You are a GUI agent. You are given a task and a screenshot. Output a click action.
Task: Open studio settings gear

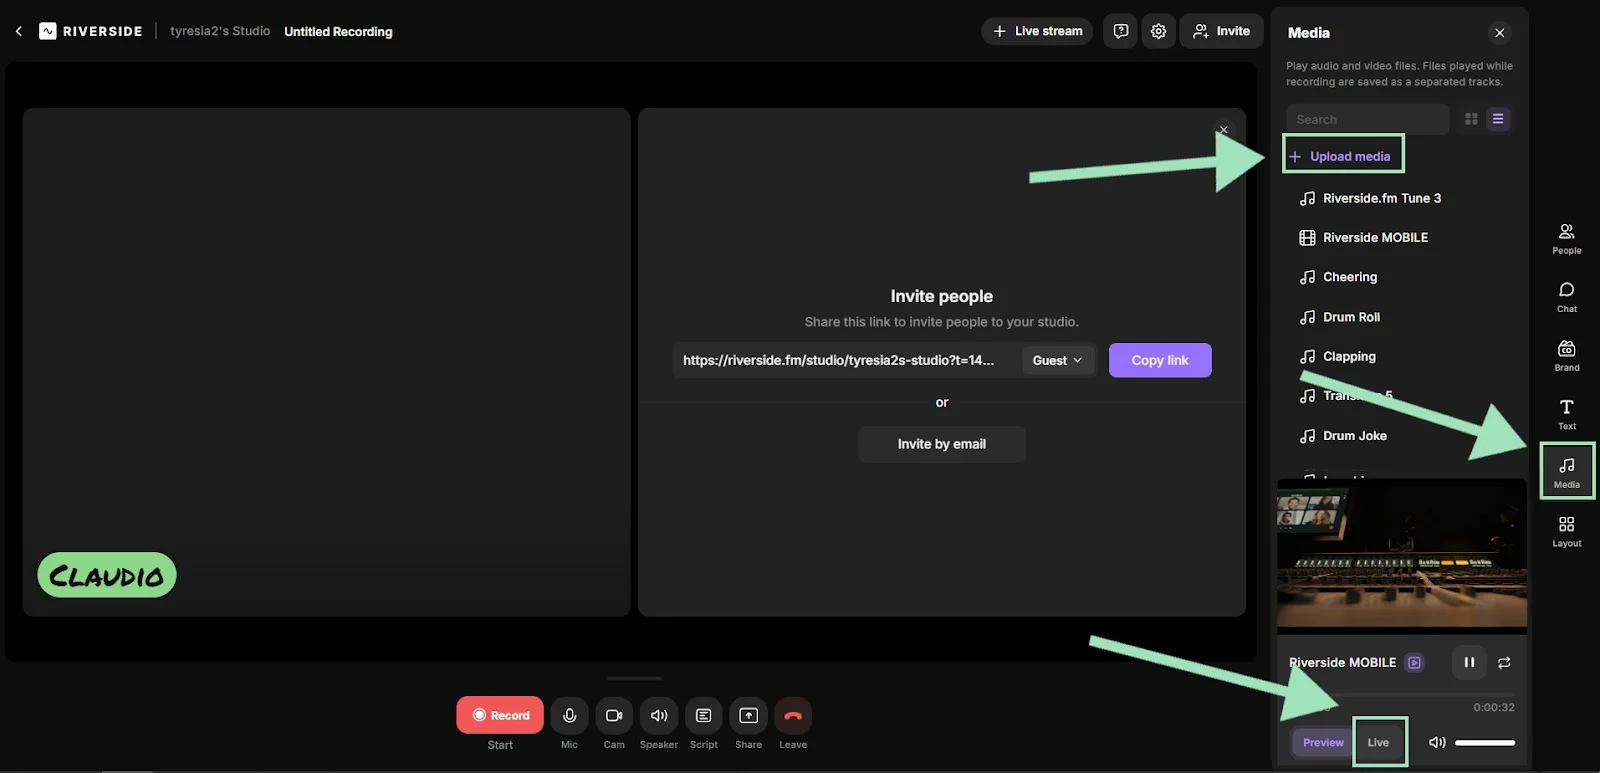pyautogui.click(x=1158, y=31)
